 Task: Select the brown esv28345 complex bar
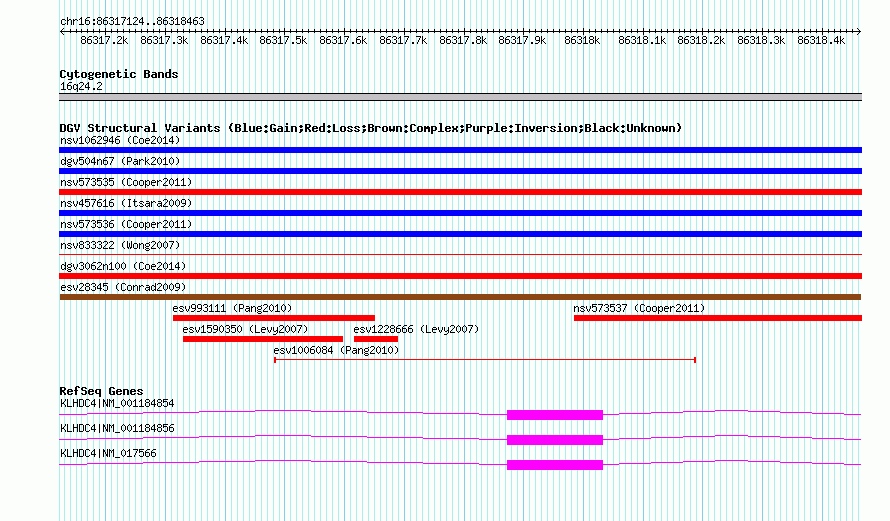pos(460,297)
